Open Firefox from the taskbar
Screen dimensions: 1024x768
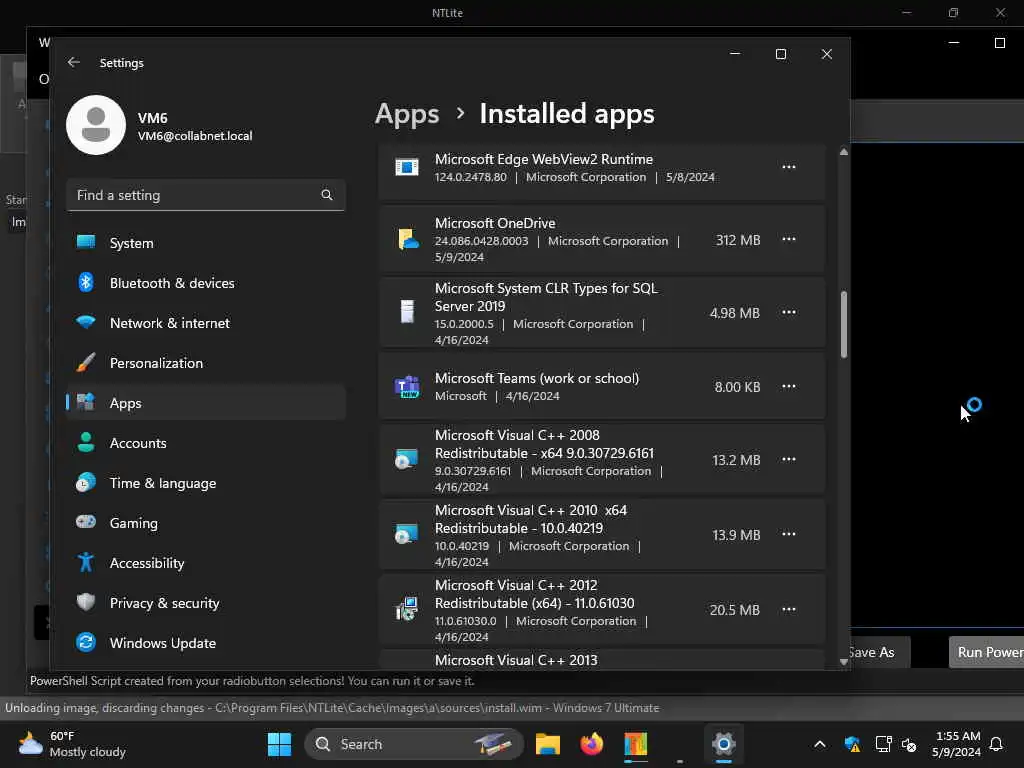click(592, 744)
